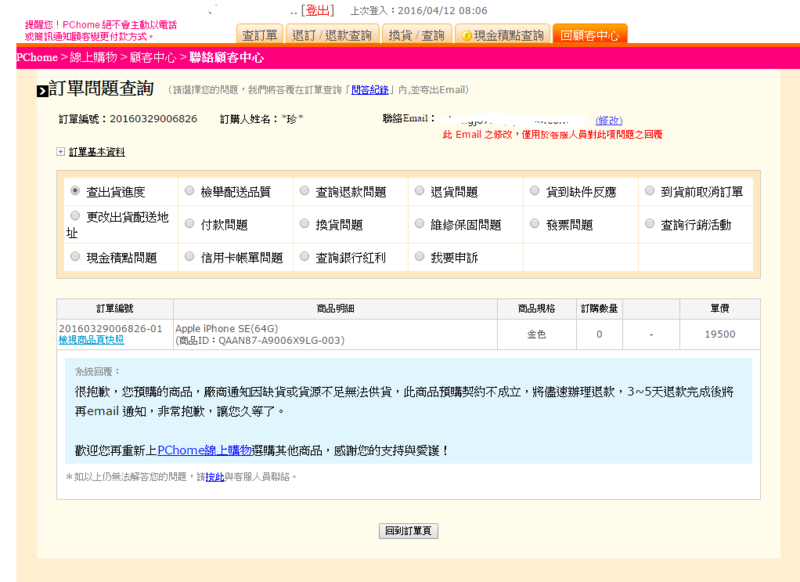
Task: Open the 訂單基本資料 link
Action: (97, 152)
